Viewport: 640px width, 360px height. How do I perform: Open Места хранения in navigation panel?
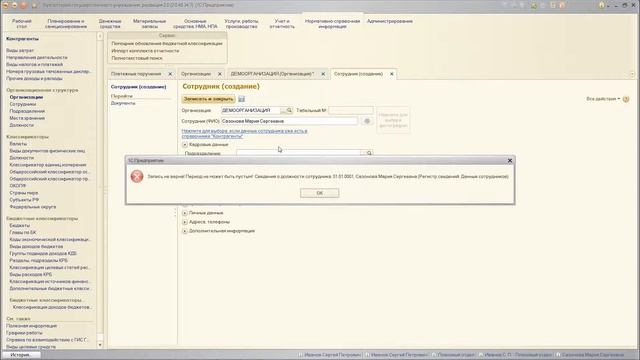point(27,118)
